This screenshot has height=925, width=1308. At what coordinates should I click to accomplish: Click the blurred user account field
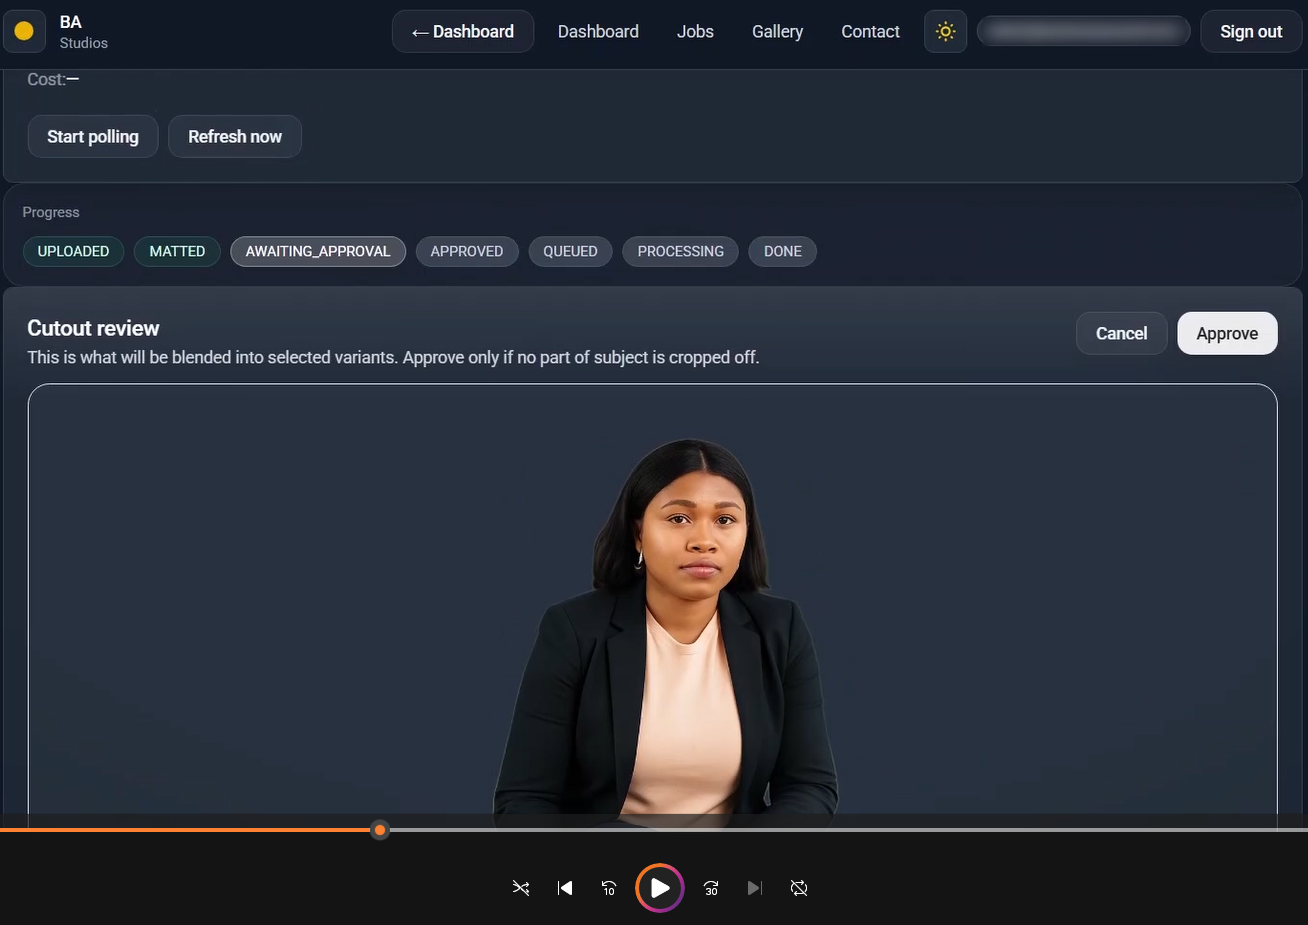click(x=1083, y=31)
